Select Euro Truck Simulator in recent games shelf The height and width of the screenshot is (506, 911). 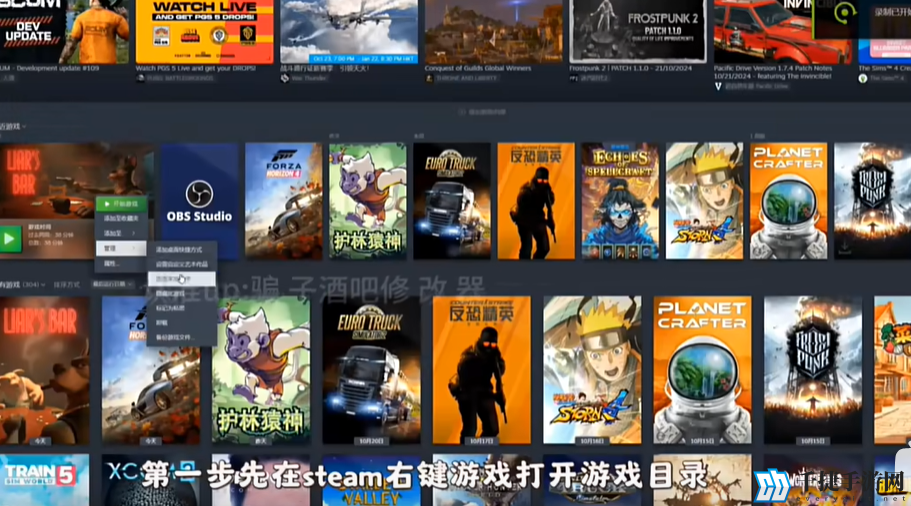click(452, 201)
